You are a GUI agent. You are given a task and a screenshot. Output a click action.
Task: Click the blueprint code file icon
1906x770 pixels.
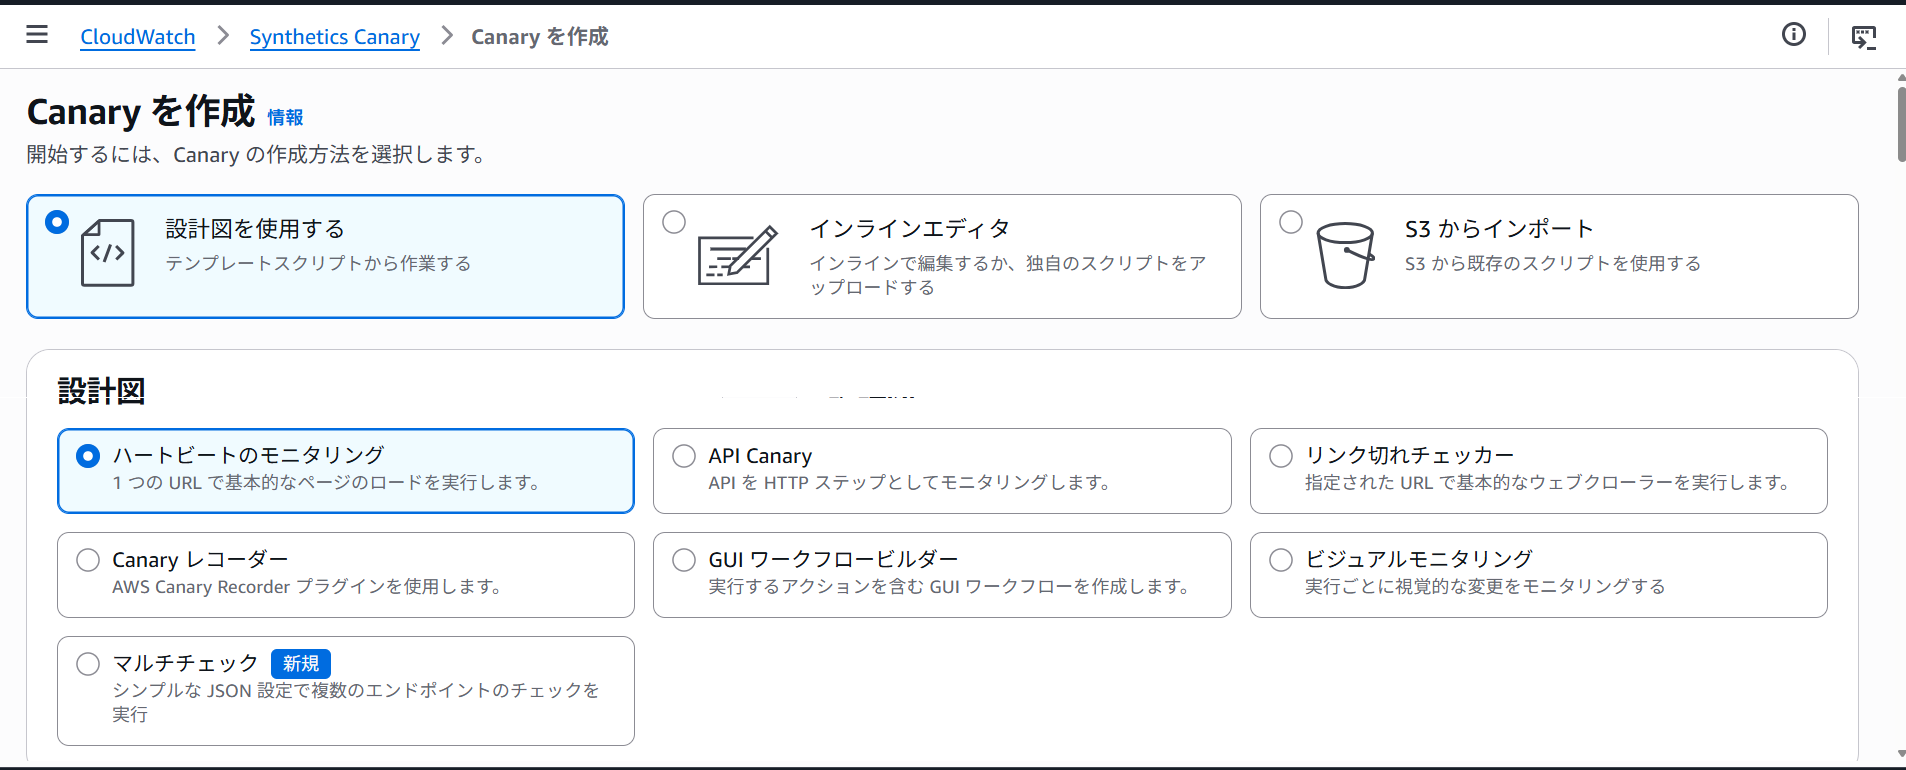(107, 253)
